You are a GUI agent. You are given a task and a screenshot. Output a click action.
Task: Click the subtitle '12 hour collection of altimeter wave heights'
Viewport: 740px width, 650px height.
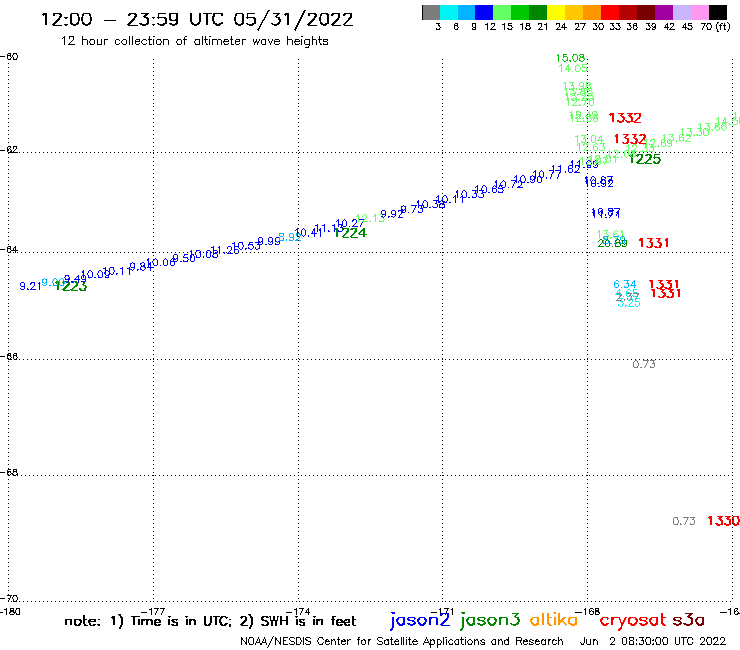(194, 41)
